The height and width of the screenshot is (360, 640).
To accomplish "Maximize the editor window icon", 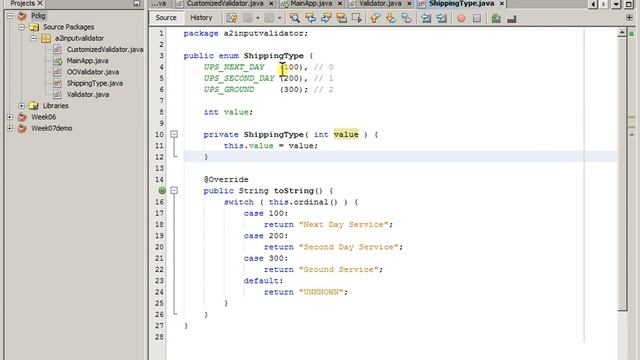I will click(629, 4).
